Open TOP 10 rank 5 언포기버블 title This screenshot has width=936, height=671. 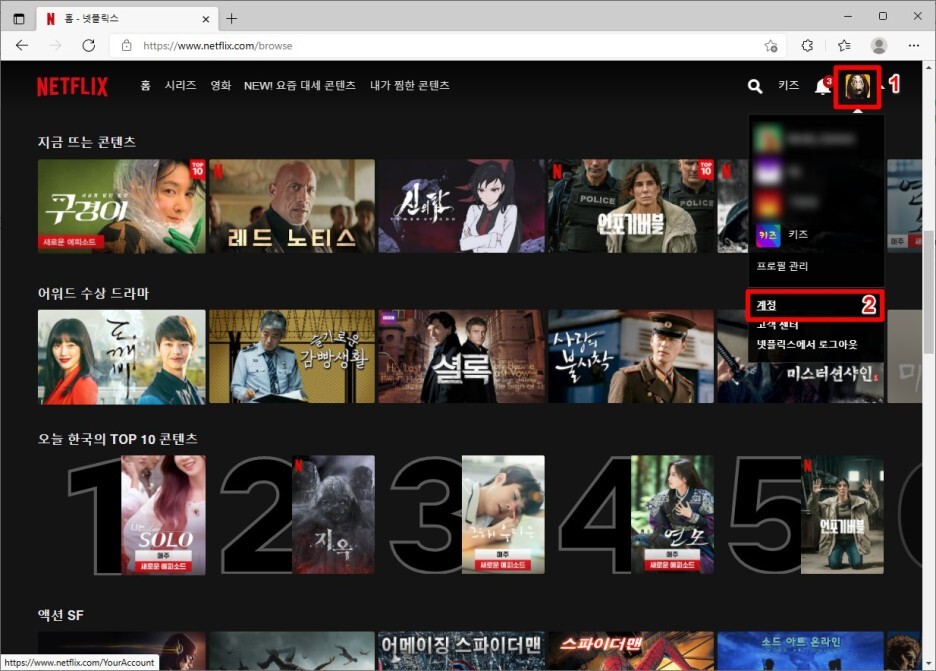[842, 515]
